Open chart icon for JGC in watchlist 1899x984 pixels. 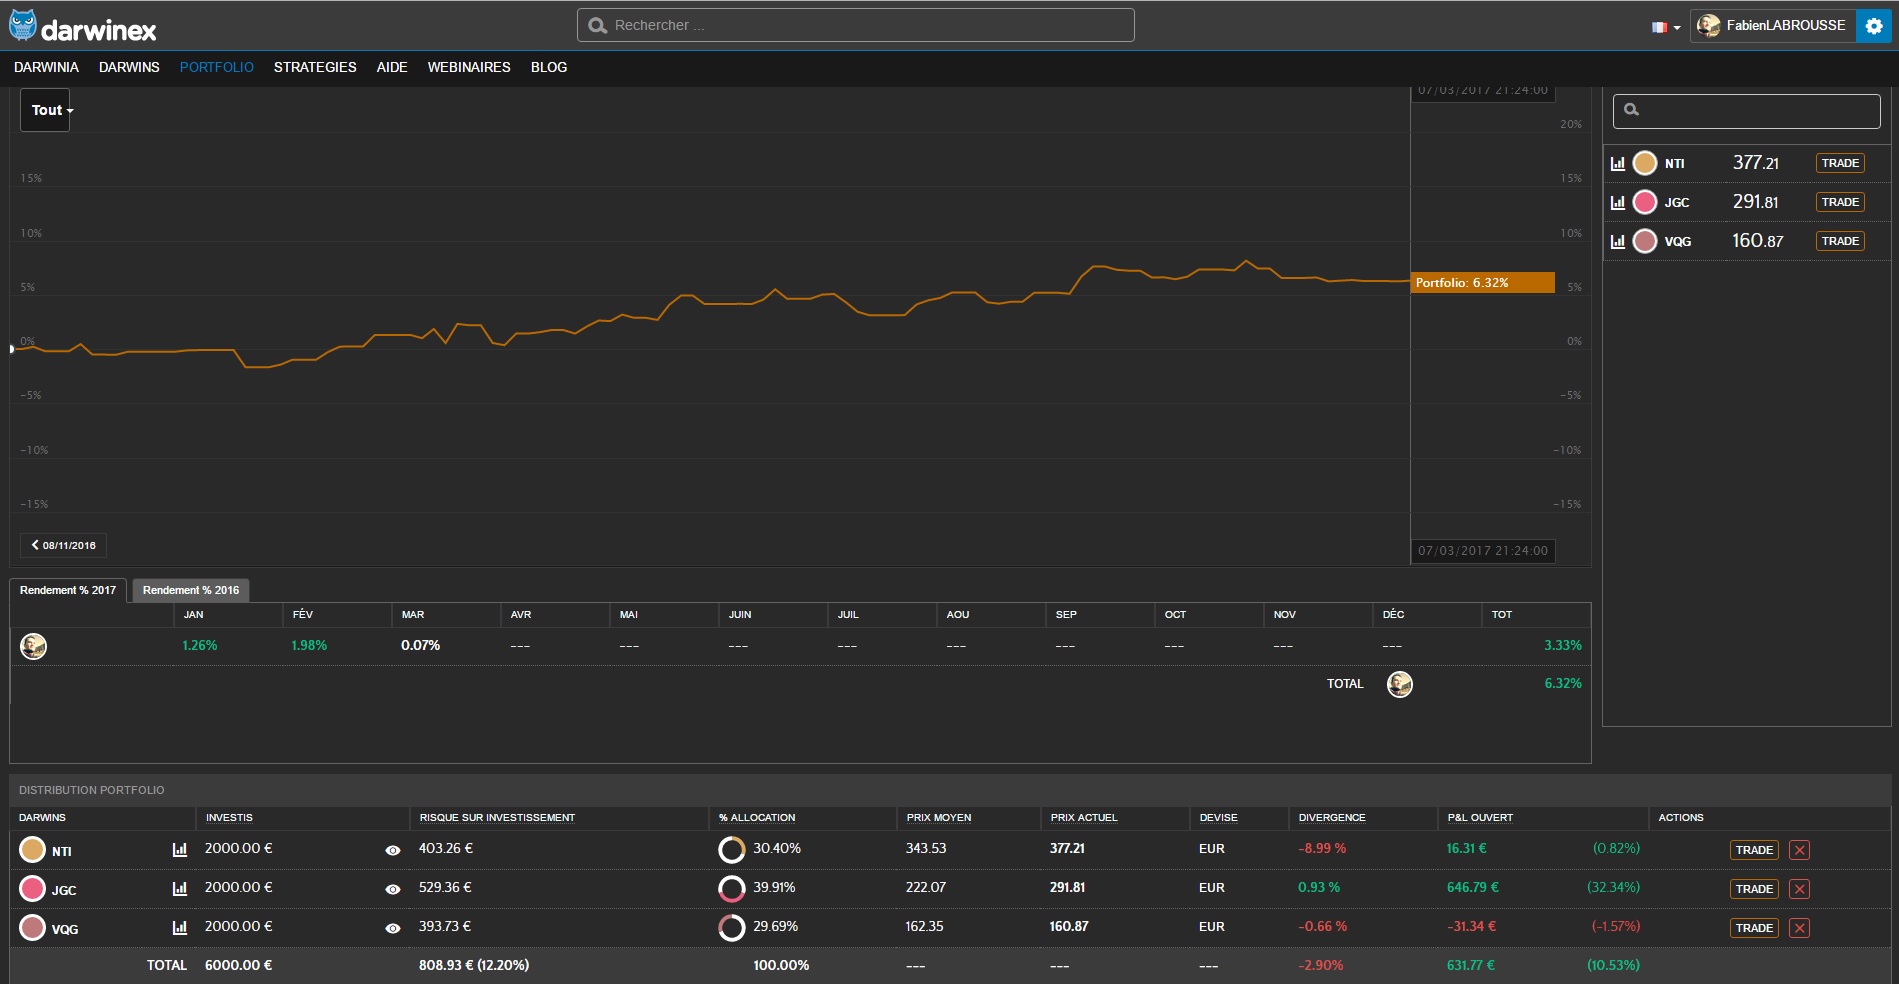point(1617,202)
